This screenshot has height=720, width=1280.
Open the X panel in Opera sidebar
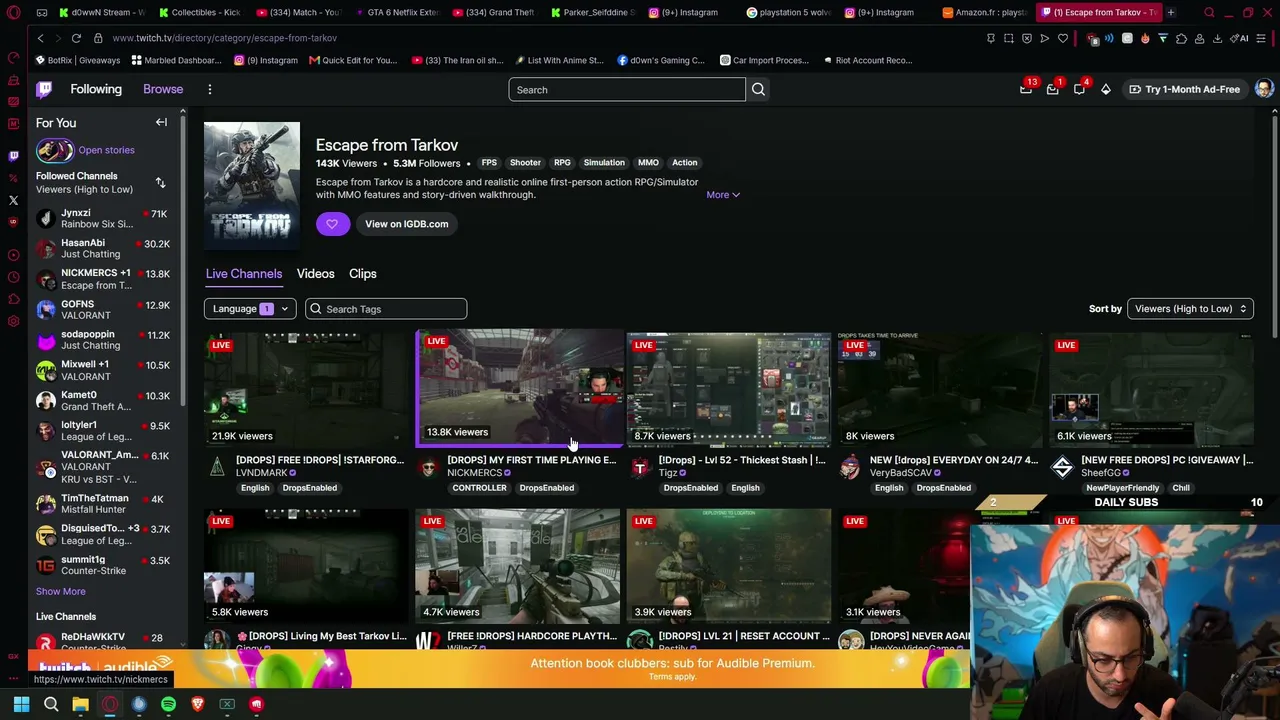[x=13, y=201]
